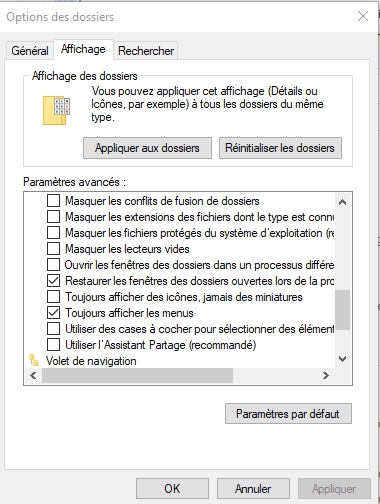Check Masquer les extensions des fichiers option
Image resolution: width=380 pixels, height=504 pixels.
pyautogui.click(x=53, y=217)
